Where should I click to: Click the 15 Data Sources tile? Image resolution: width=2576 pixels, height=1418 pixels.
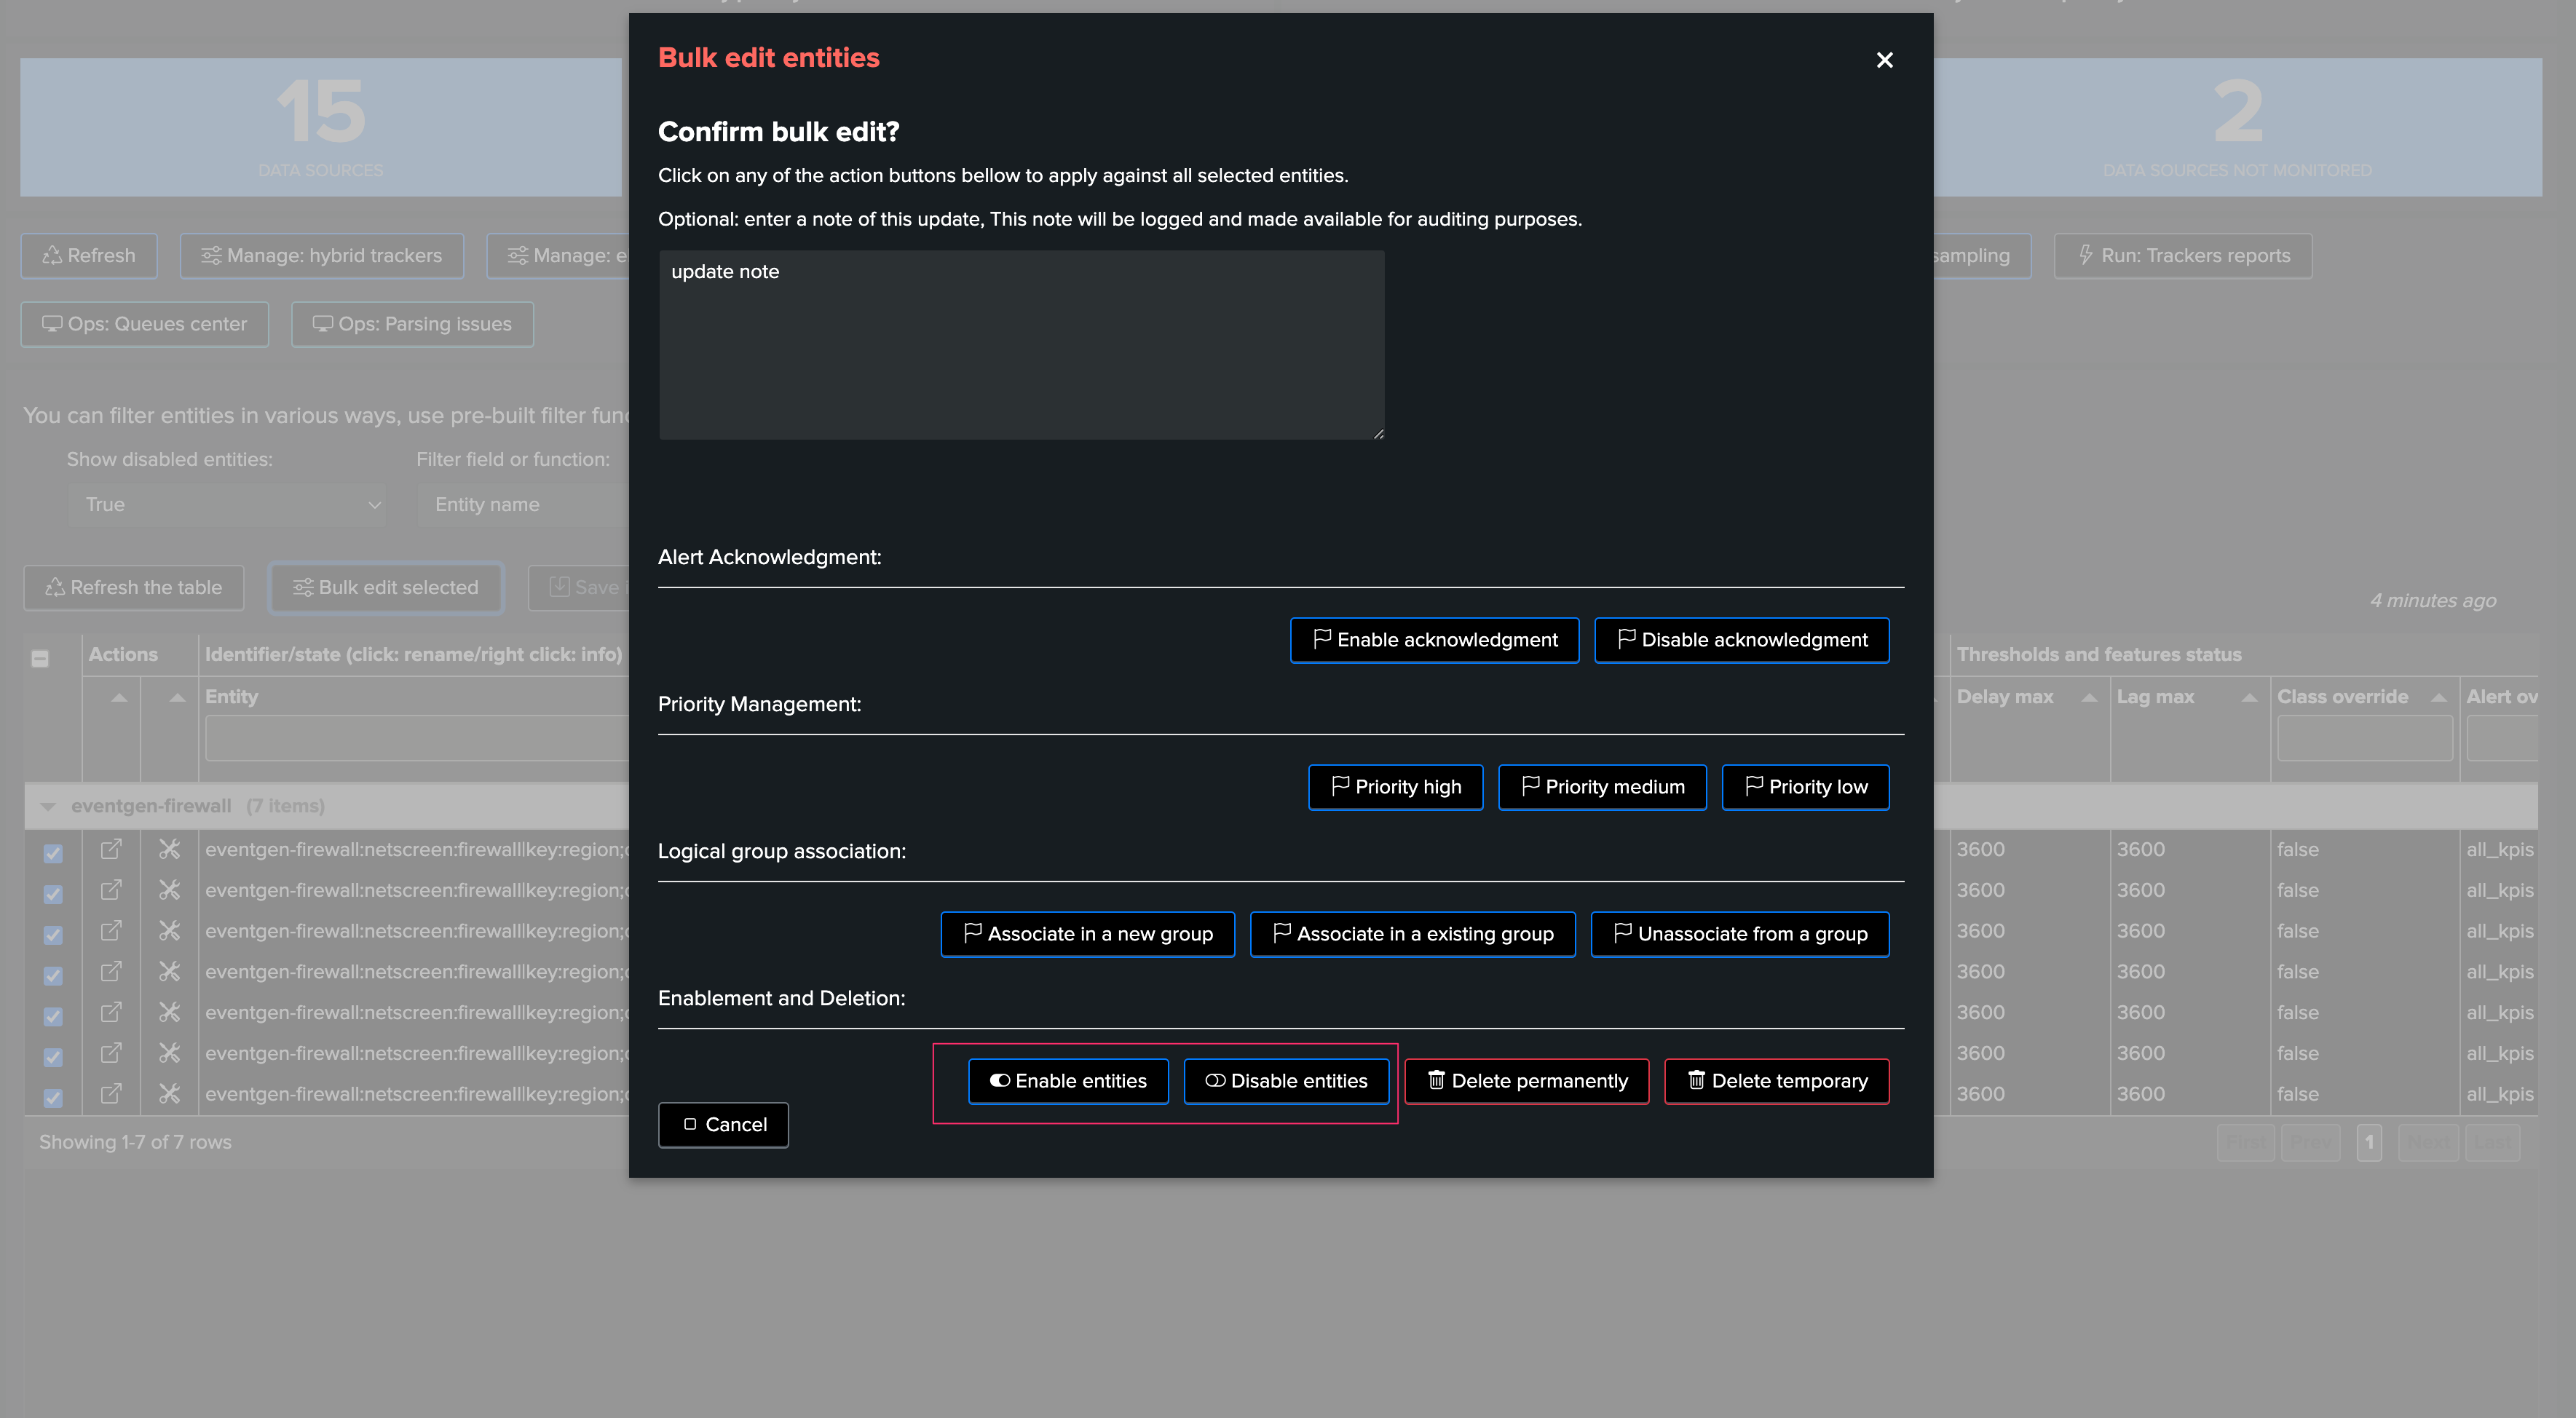pos(321,127)
